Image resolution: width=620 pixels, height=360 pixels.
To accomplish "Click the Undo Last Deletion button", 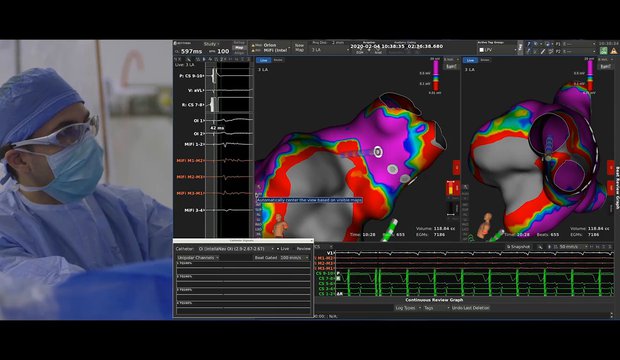I will coord(471,308).
